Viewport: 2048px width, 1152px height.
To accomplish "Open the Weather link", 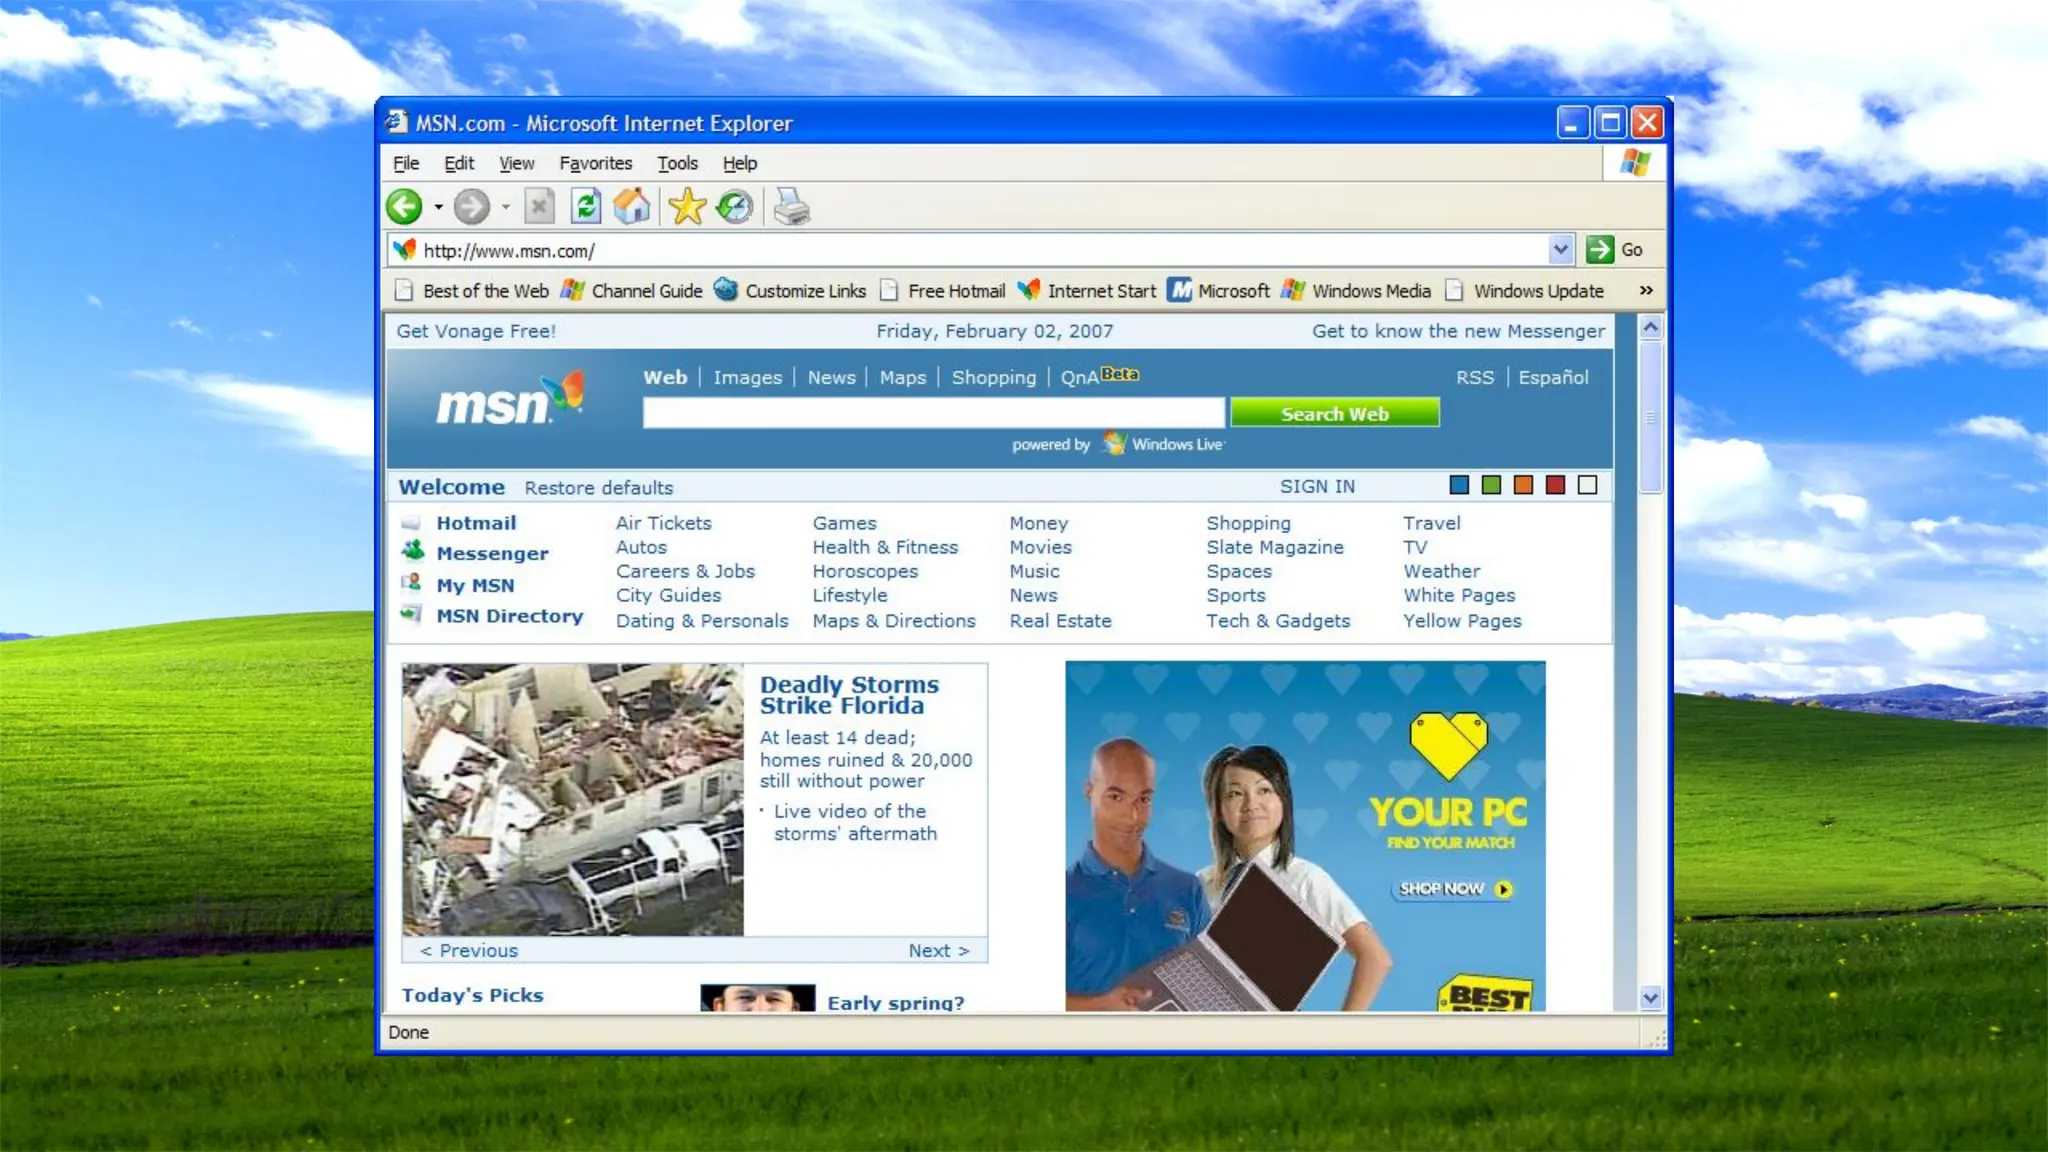I will (1441, 572).
